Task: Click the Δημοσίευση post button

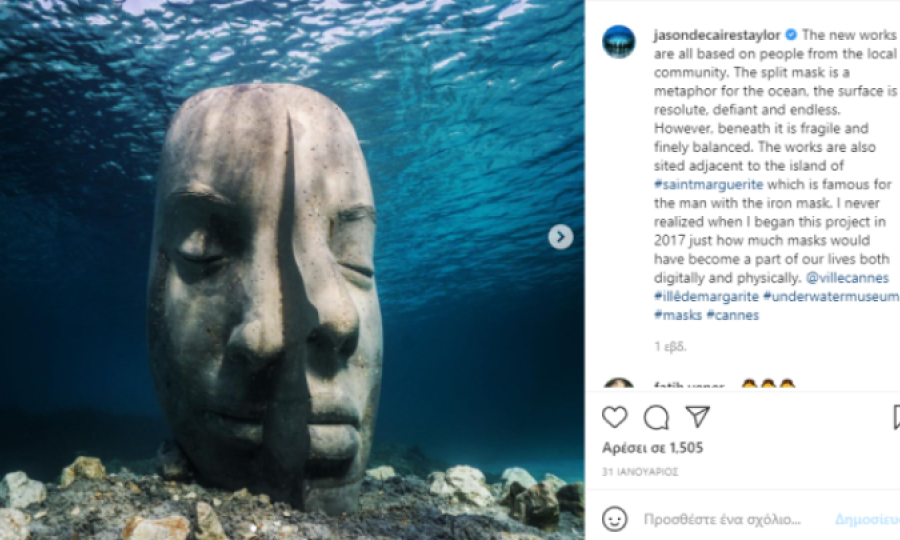Action: pyautogui.click(x=867, y=519)
